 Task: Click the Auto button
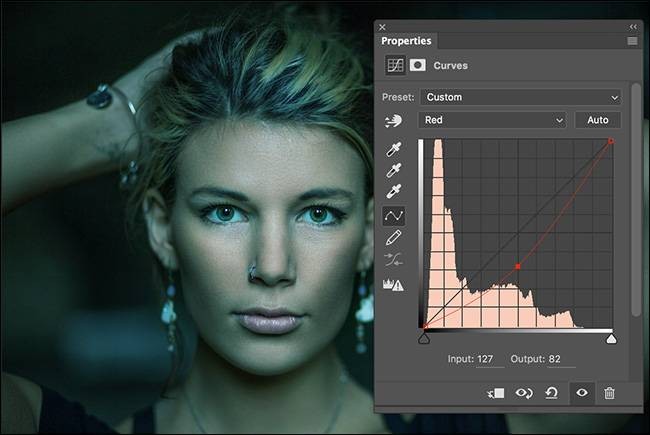point(597,120)
